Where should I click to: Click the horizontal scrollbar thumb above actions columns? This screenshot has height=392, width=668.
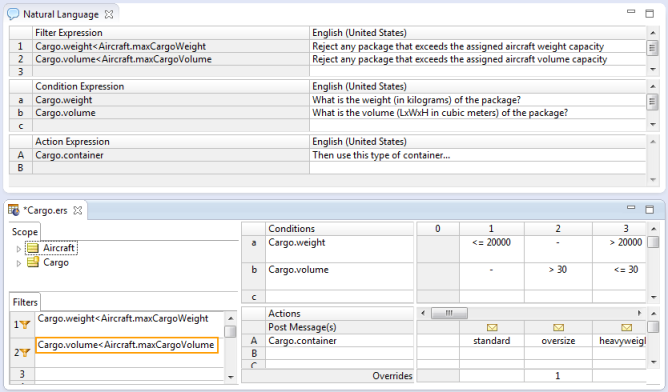449,313
